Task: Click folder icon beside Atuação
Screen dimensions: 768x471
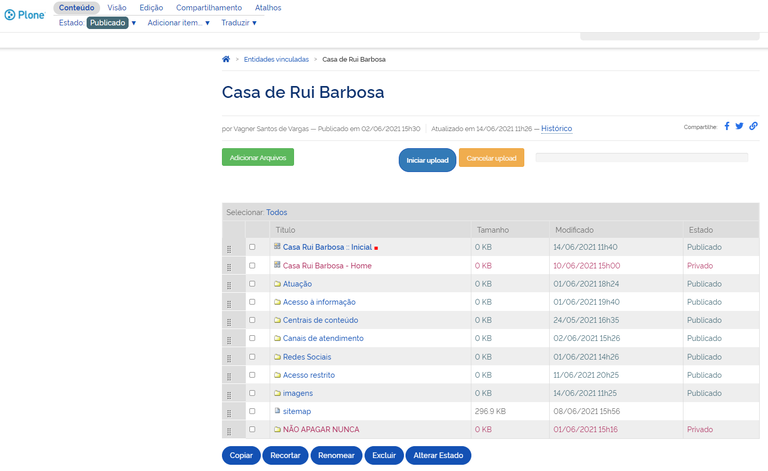Action: (277, 284)
